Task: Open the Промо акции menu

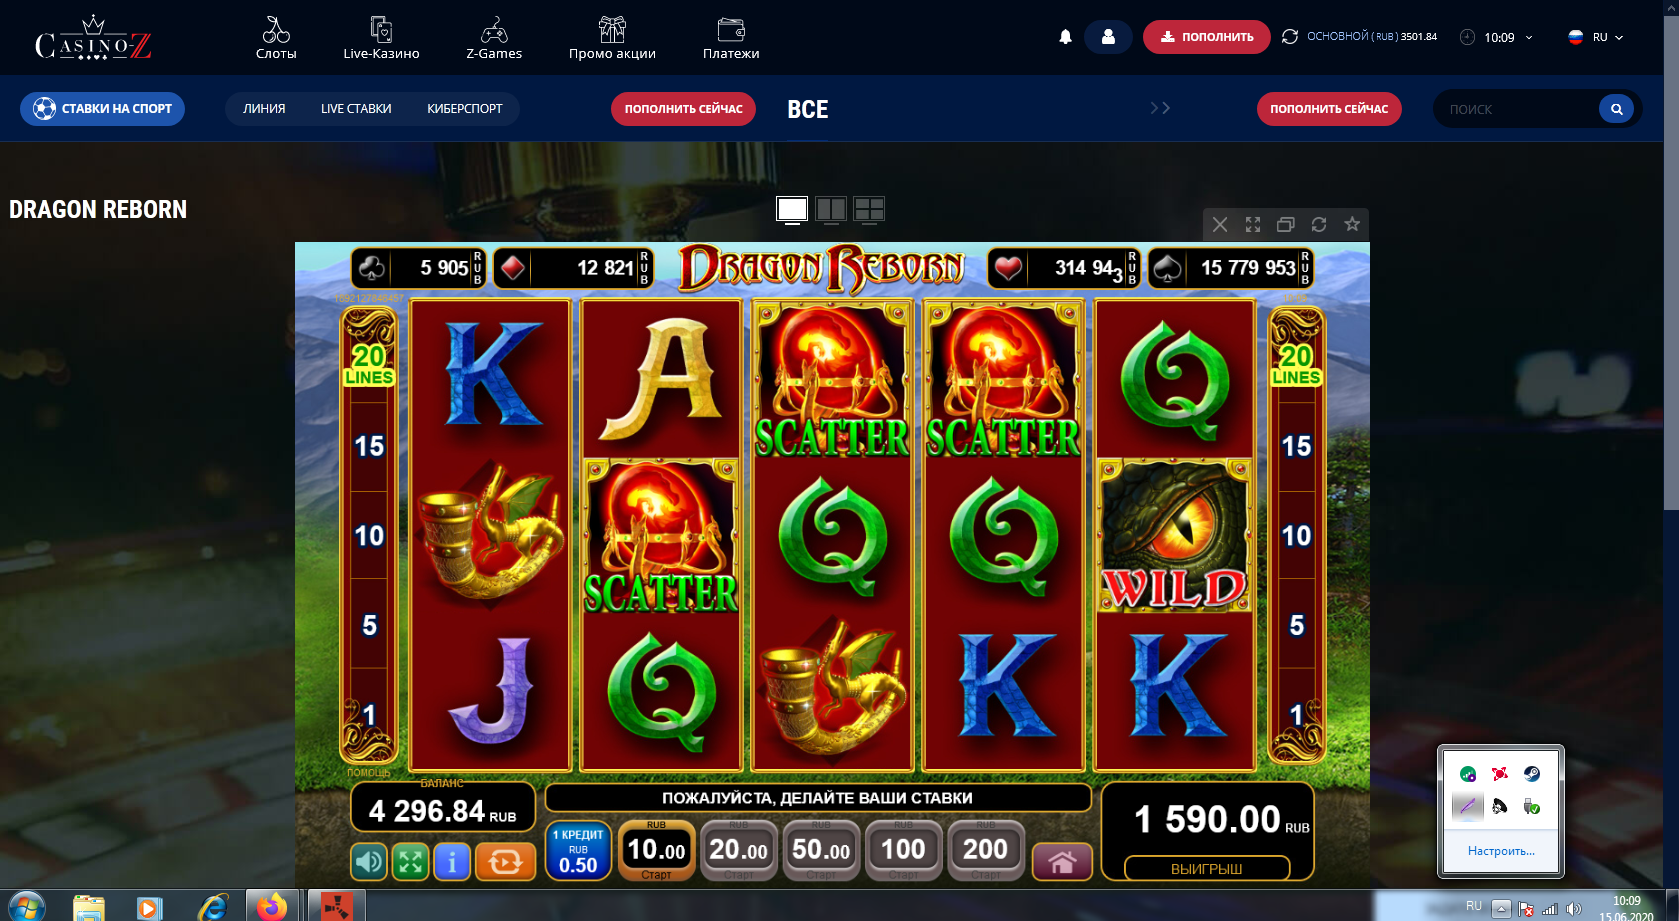Action: pyautogui.click(x=612, y=38)
